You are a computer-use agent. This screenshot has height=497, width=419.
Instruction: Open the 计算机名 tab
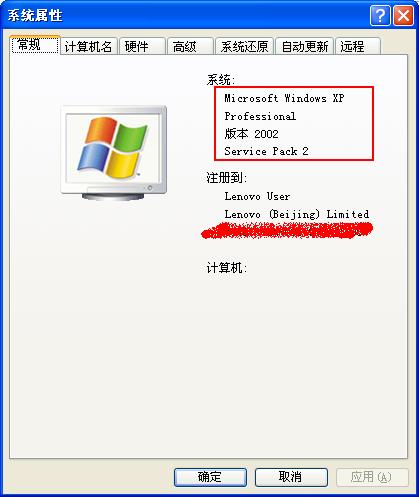(x=89, y=46)
